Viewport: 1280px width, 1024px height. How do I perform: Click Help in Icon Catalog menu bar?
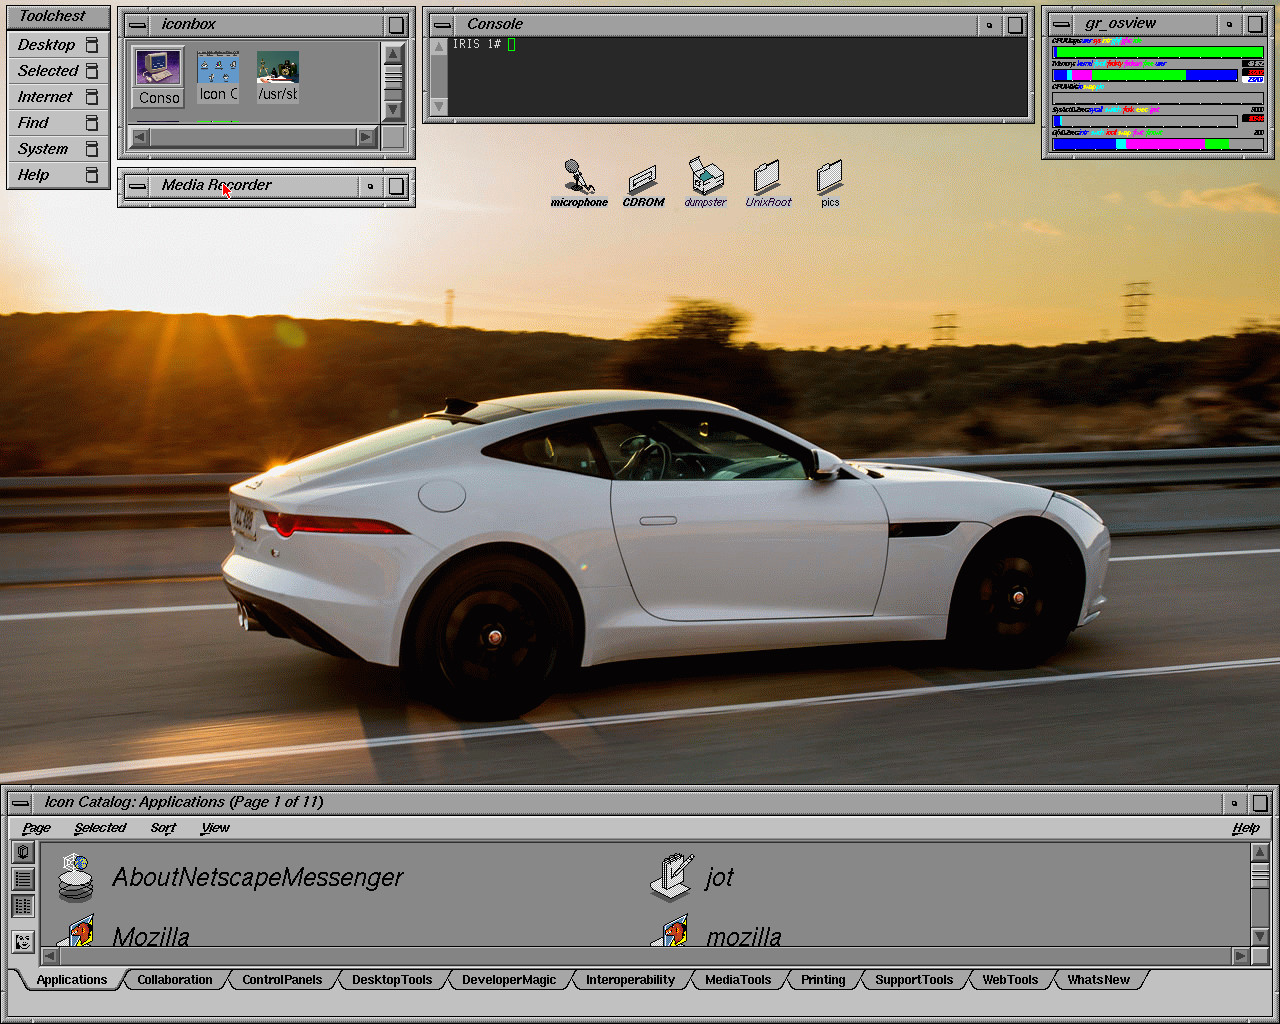[x=1245, y=828]
